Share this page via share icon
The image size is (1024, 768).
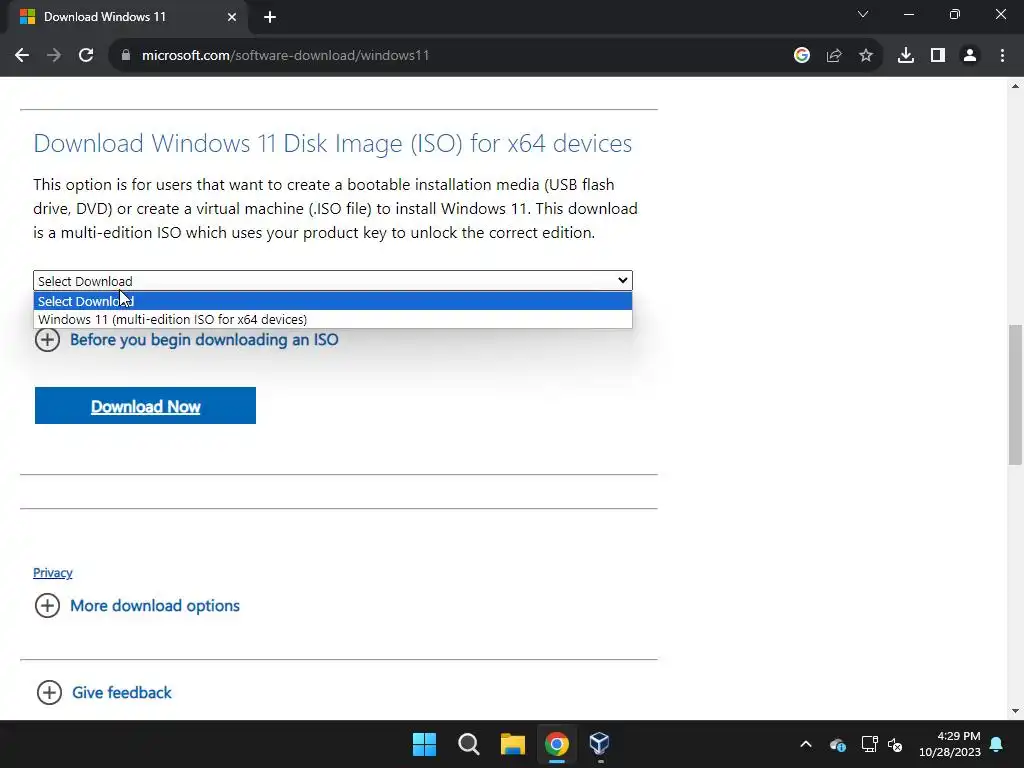(834, 56)
